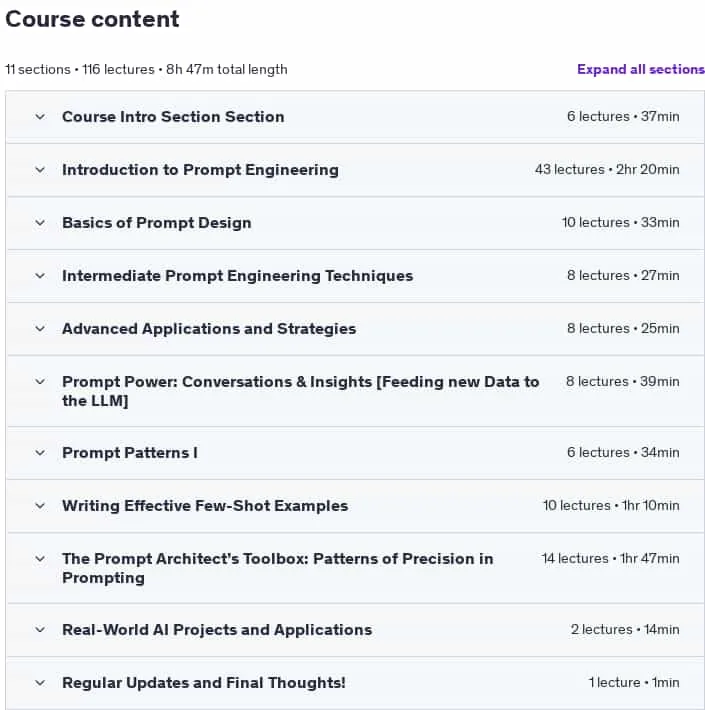Click chevron beside Basics of Prompt Design
Image resolution: width=705 pixels, height=710 pixels.
[40, 223]
